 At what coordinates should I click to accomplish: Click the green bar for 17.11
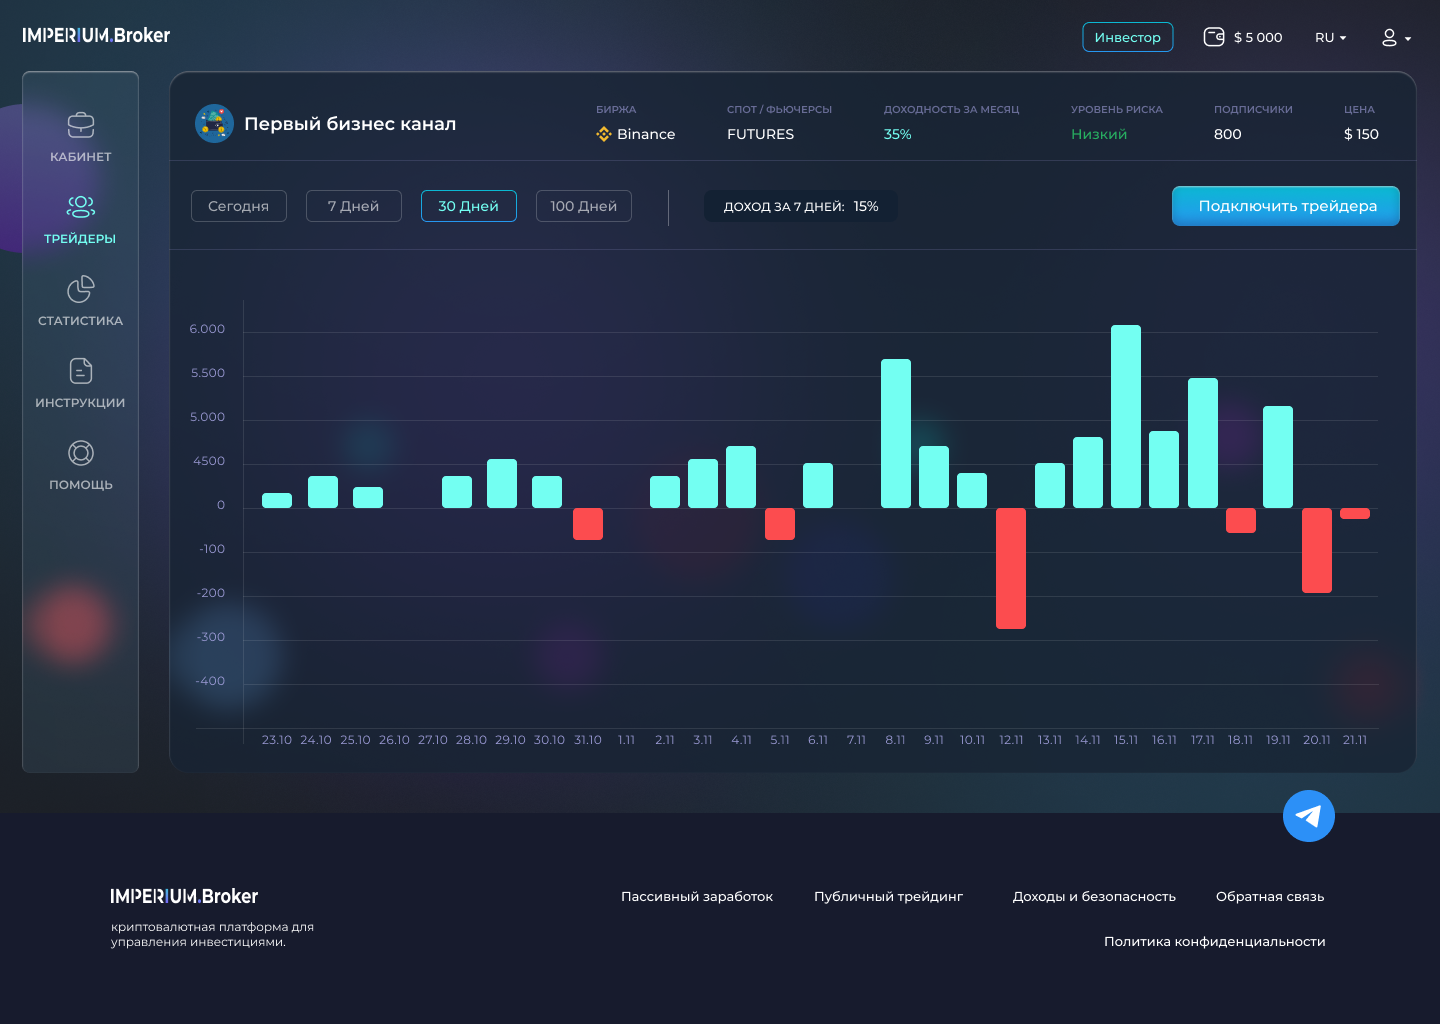(1203, 443)
